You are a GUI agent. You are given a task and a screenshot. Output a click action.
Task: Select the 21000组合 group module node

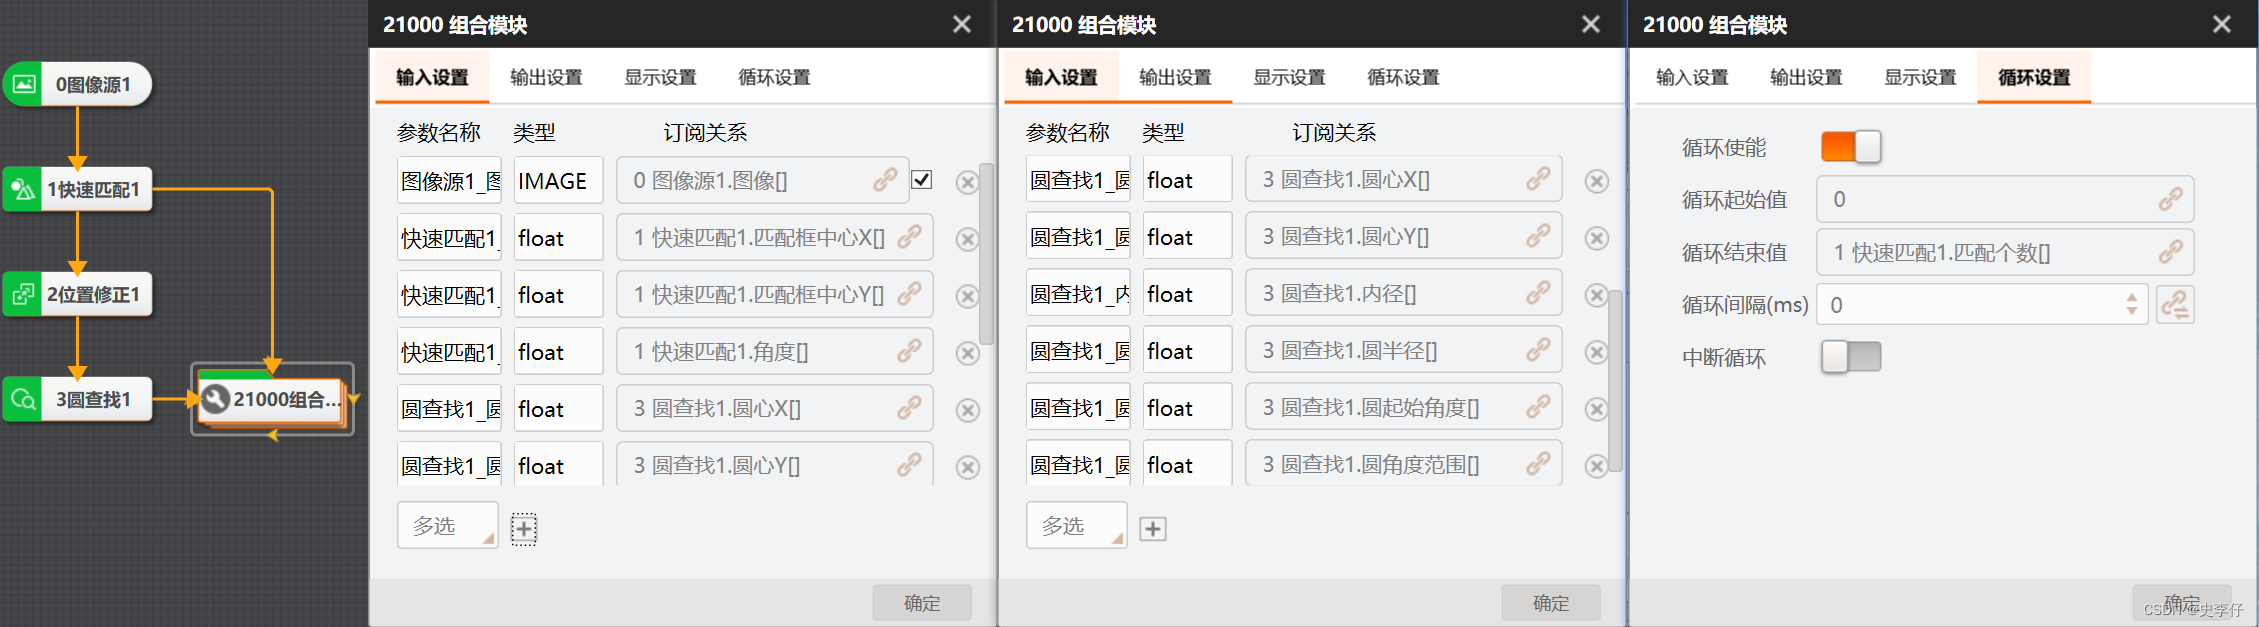(x=272, y=399)
